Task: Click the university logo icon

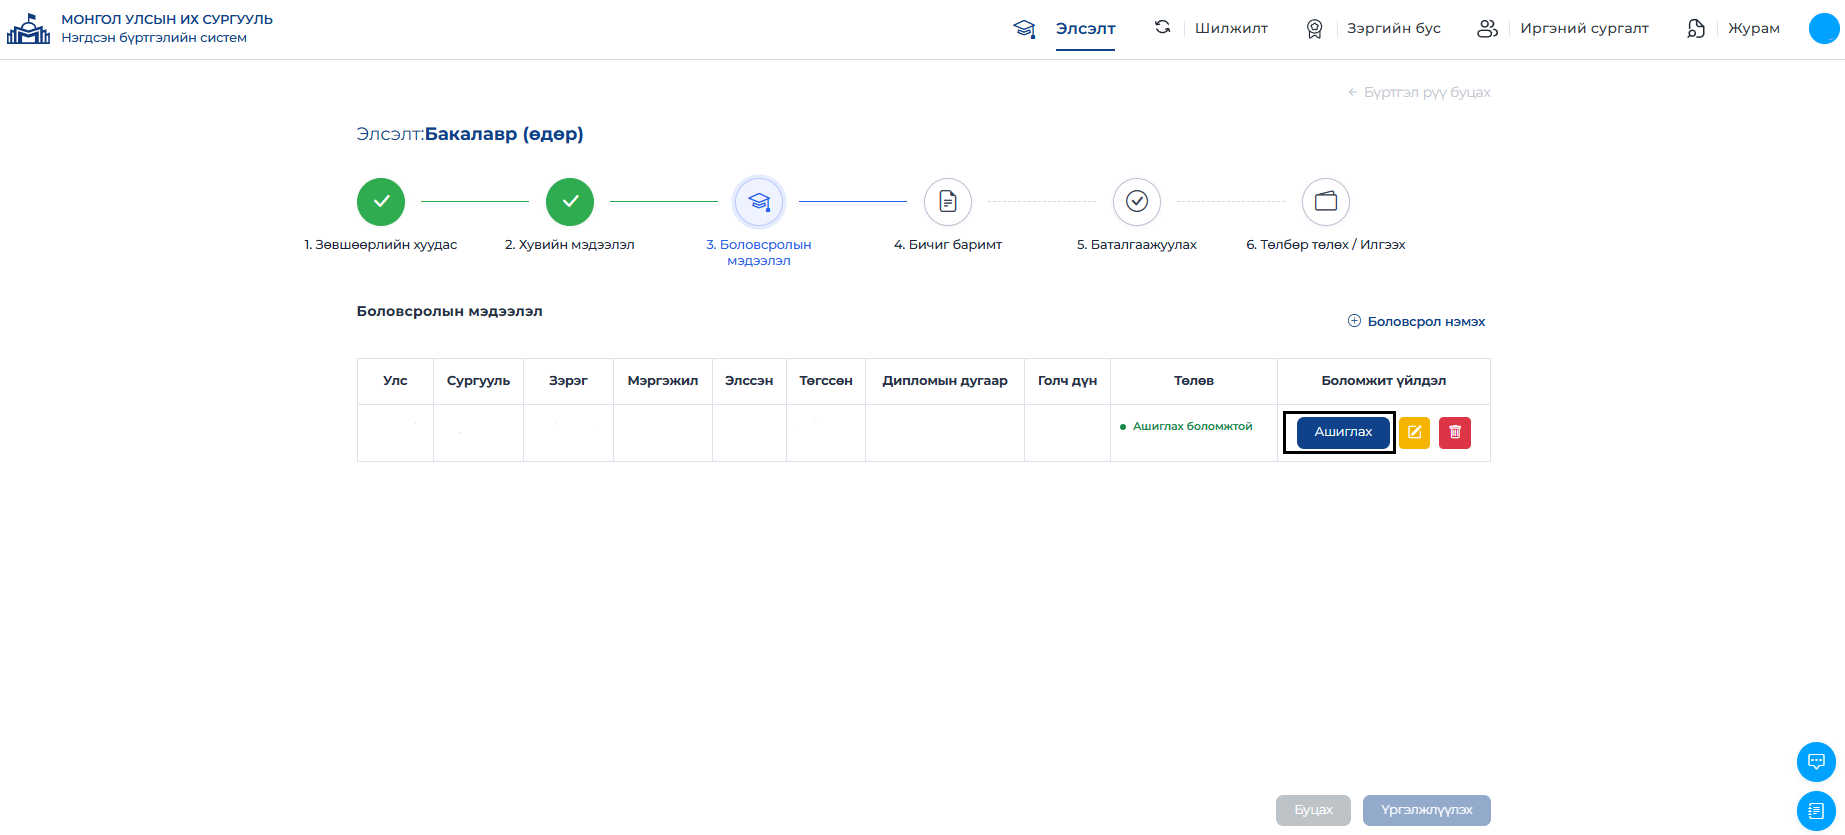Action: click(28, 29)
